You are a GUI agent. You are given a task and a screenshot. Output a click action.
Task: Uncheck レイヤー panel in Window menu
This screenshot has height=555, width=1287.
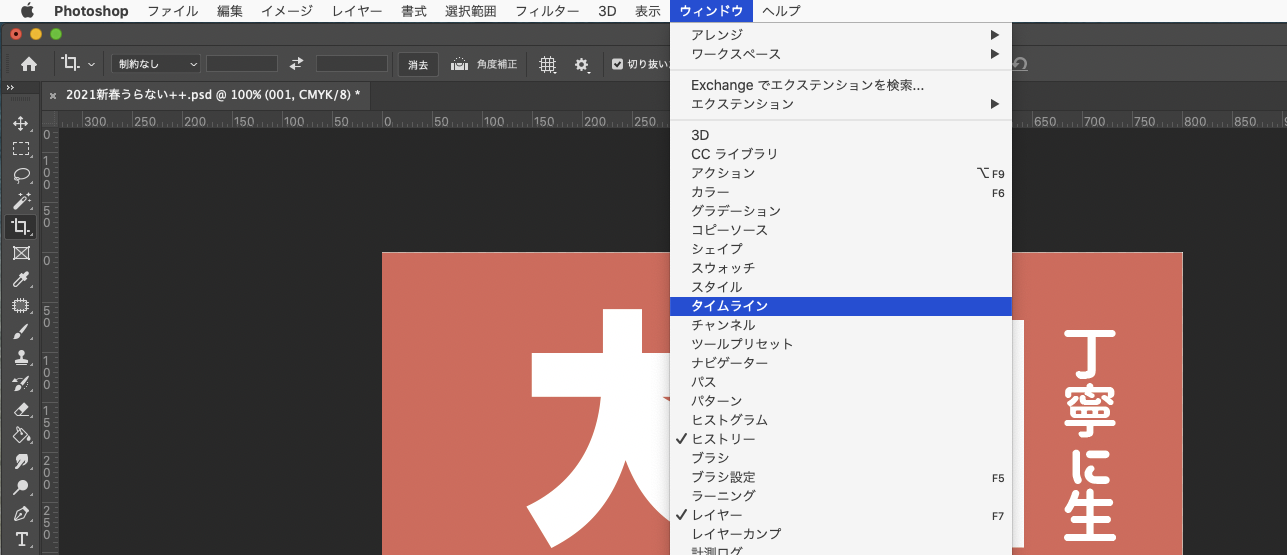717,515
